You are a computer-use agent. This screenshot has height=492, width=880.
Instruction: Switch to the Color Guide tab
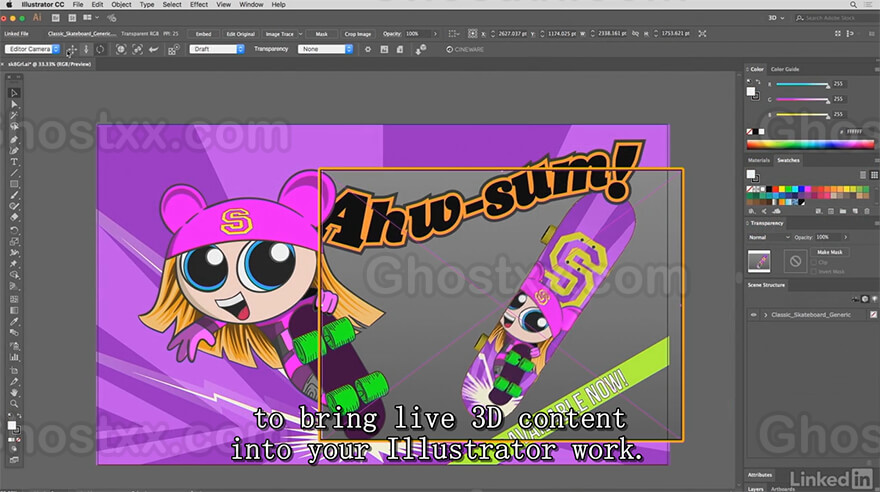pos(785,69)
